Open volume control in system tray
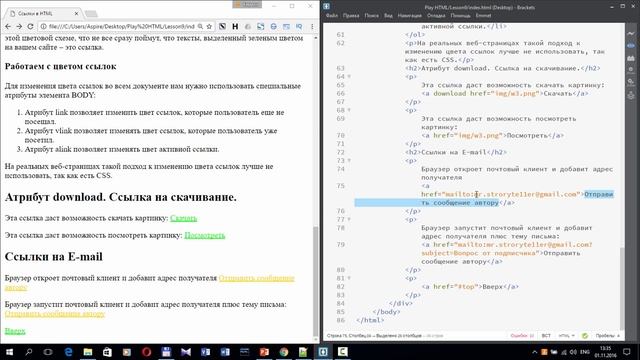640x360 pixels. point(573,352)
